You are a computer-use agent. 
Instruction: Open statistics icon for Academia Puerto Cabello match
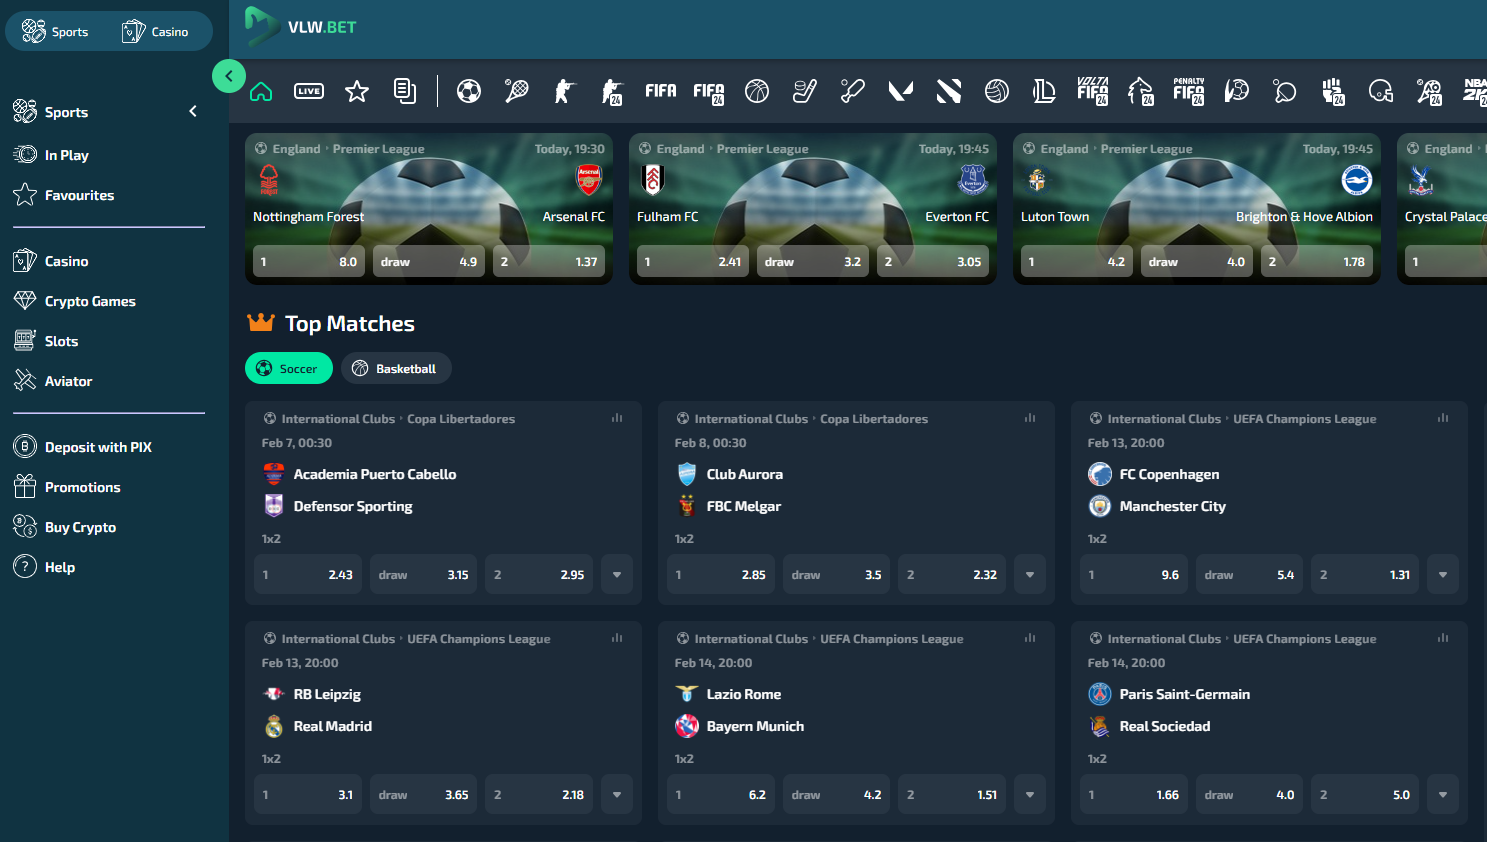pyautogui.click(x=617, y=418)
